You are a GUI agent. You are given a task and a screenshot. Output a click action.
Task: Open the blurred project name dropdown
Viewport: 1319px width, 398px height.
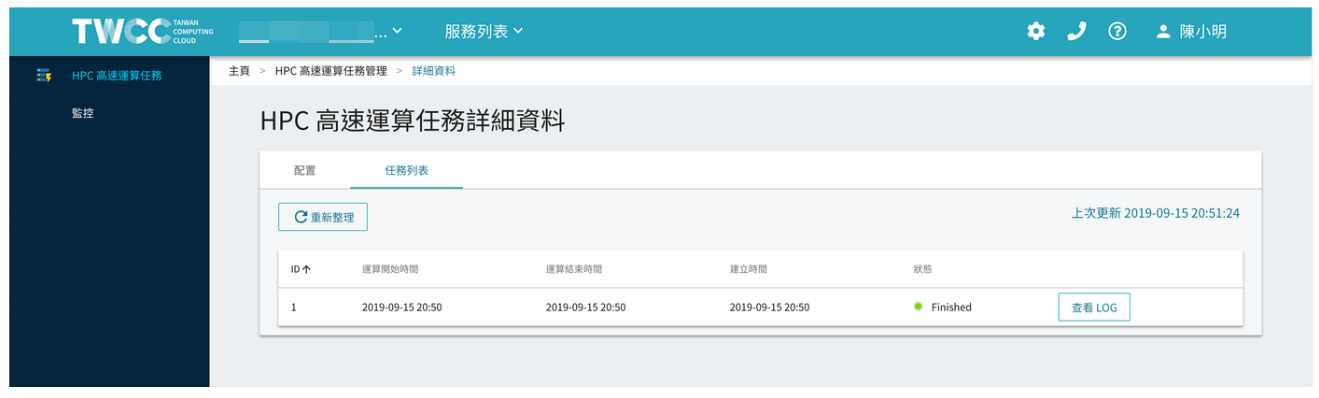(x=321, y=31)
